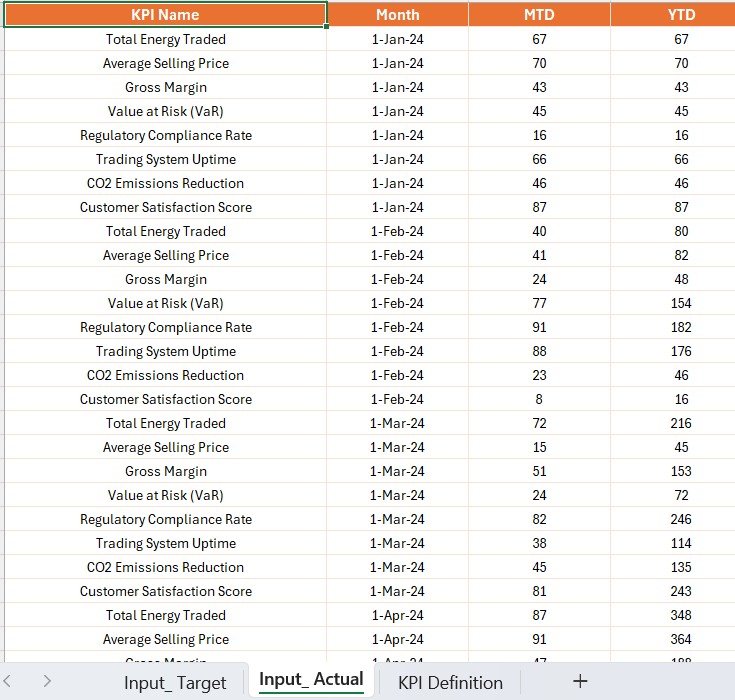Click the YTD column header cell
This screenshot has height=700, width=735.
(x=681, y=15)
